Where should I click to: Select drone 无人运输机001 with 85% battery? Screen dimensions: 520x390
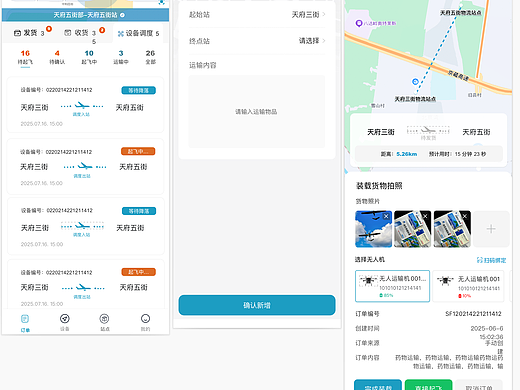392,286
